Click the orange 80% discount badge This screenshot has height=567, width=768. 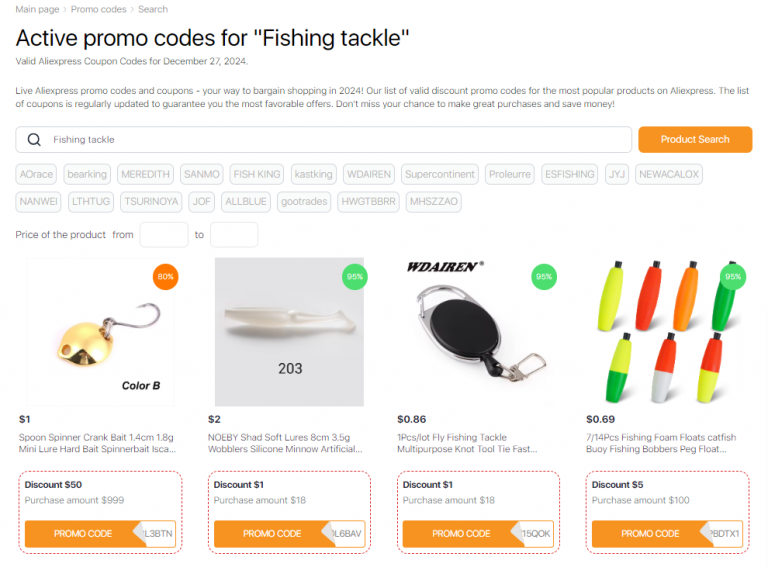tap(166, 277)
